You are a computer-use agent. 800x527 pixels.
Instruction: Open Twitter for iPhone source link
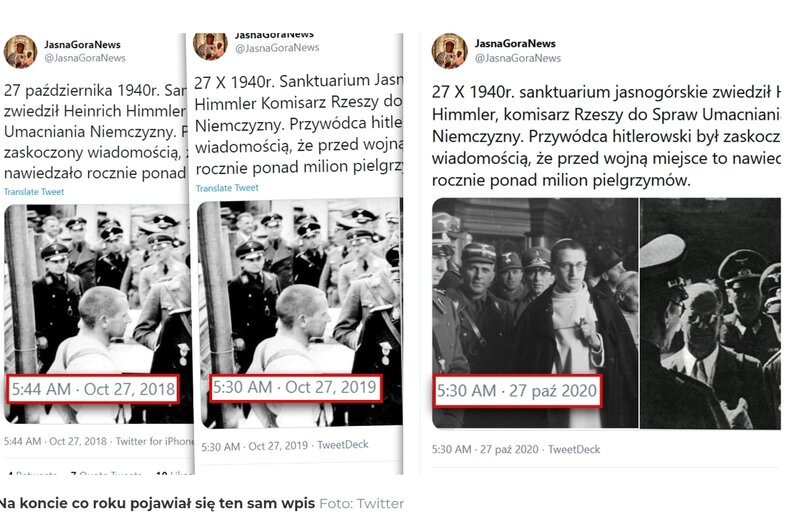(x=155, y=441)
